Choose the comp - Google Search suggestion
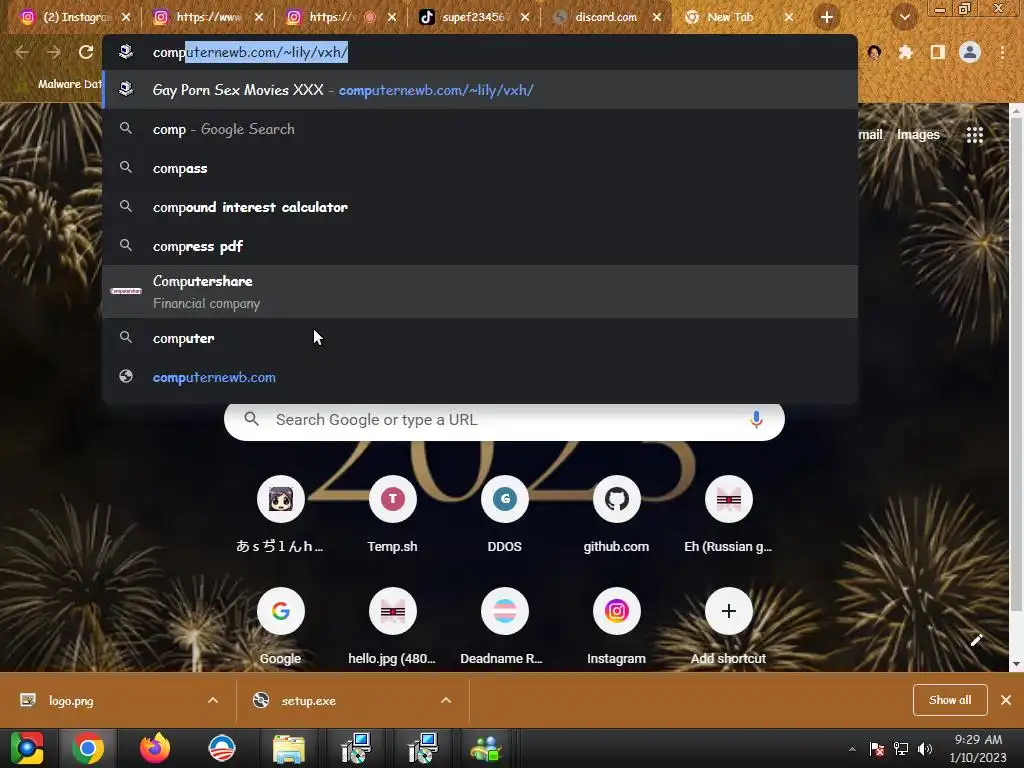This screenshot has width=1024, height=768. (x=480, y=129)
